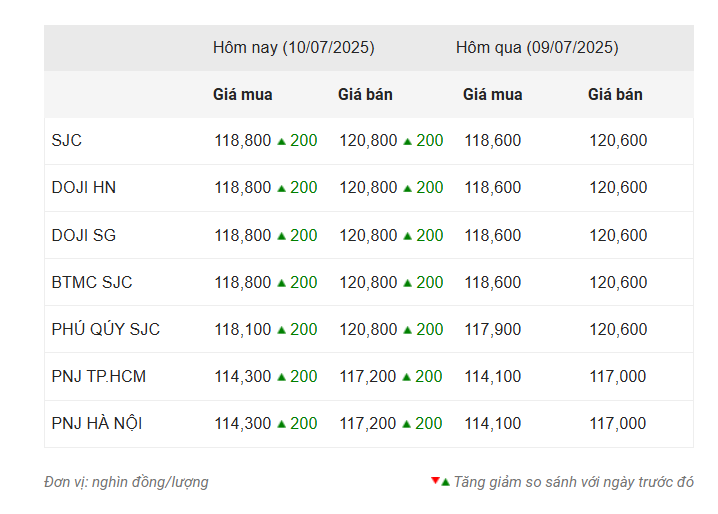Click PHÚ QUÝ SJC today's buy price 118,100
The width and height of the screenshot is (718, 514).
243,329
